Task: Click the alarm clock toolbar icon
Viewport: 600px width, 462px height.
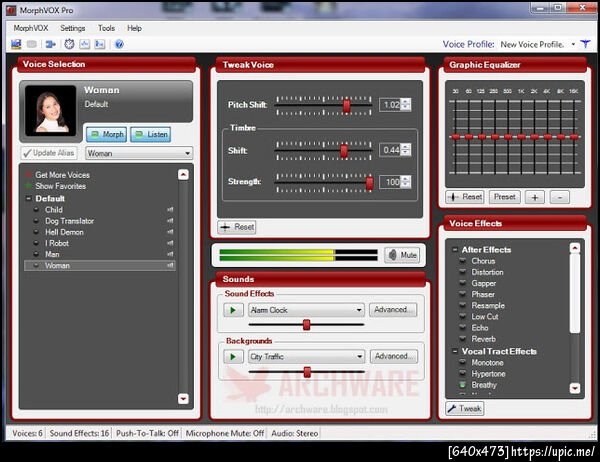Action: [x=69, y=44]
